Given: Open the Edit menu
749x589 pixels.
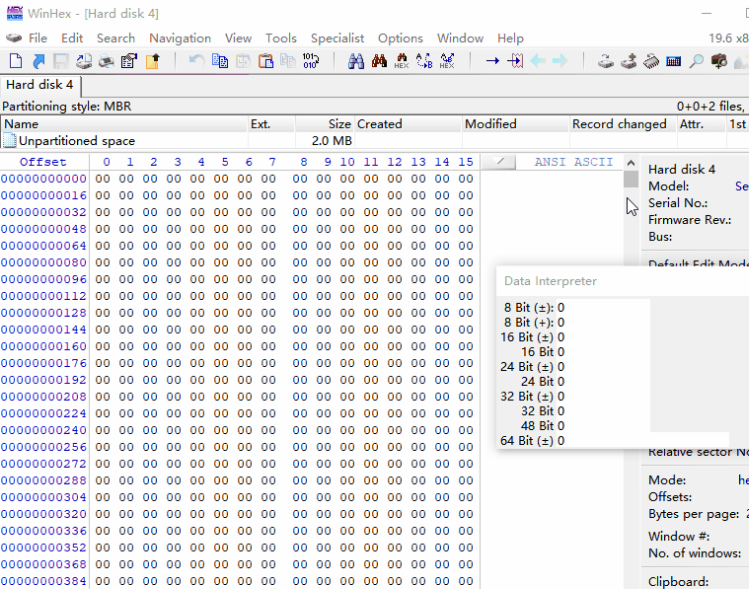Looking at the screenshot, I should pyautogui.click(x=72, y=38).
